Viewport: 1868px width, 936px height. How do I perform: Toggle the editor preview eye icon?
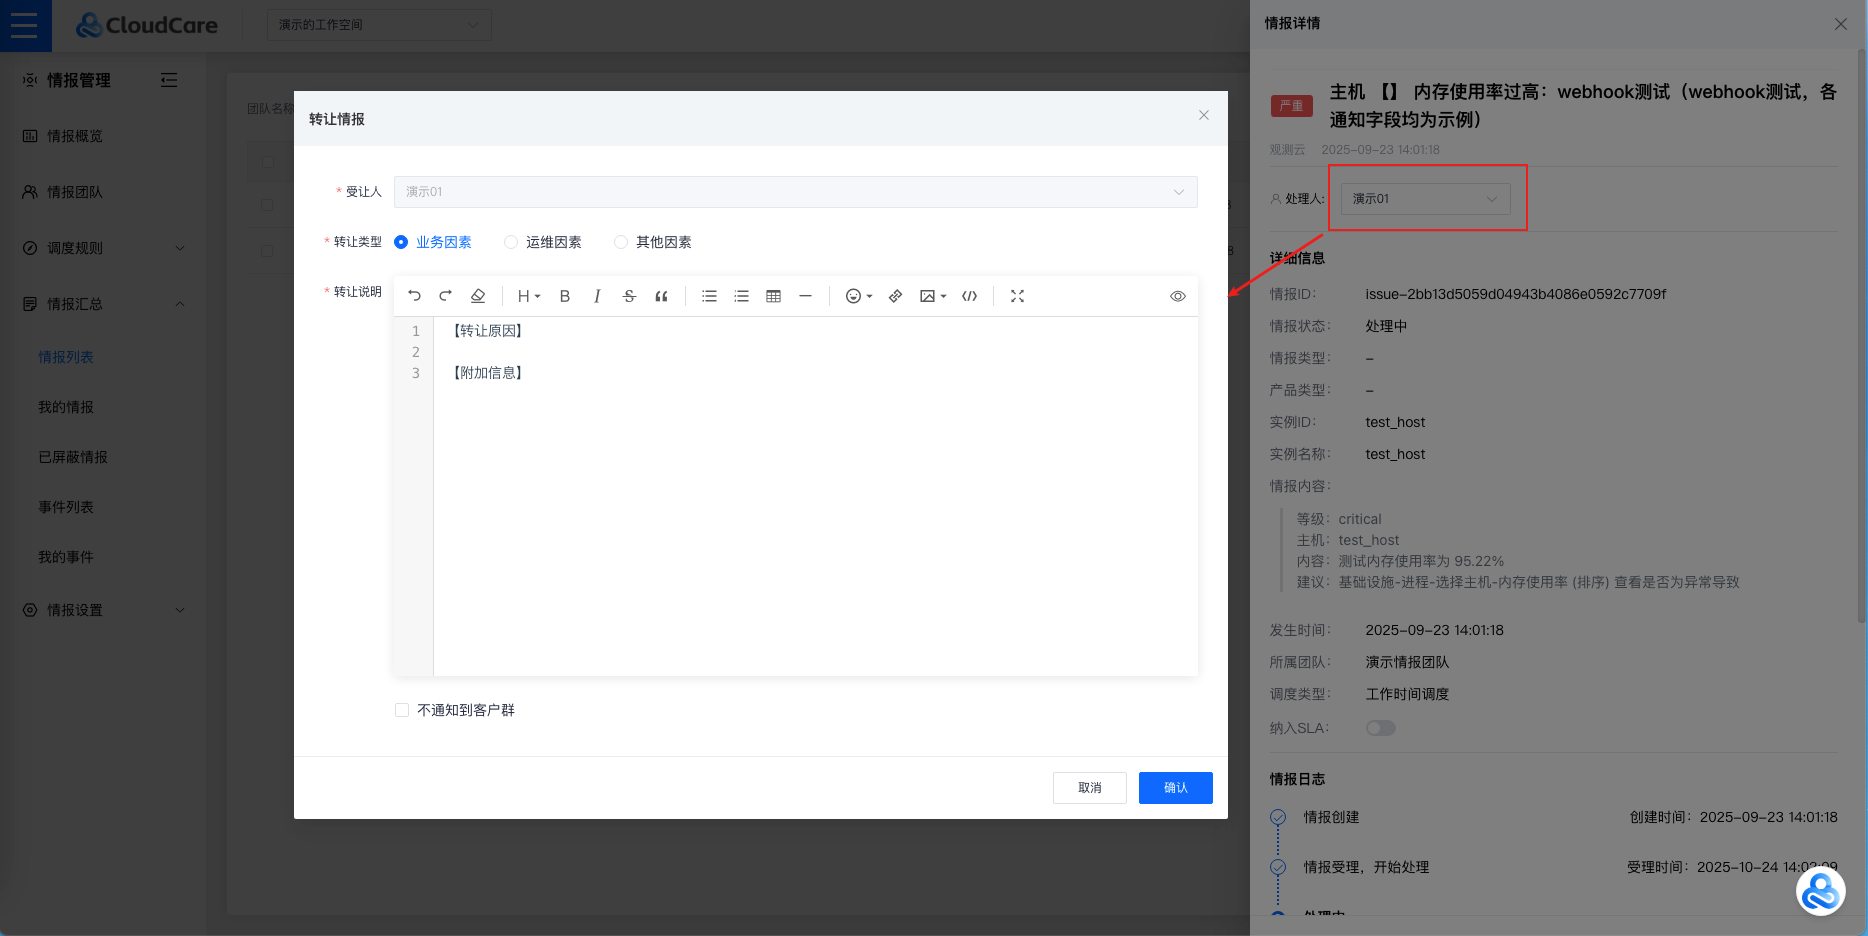point(1177,296)
